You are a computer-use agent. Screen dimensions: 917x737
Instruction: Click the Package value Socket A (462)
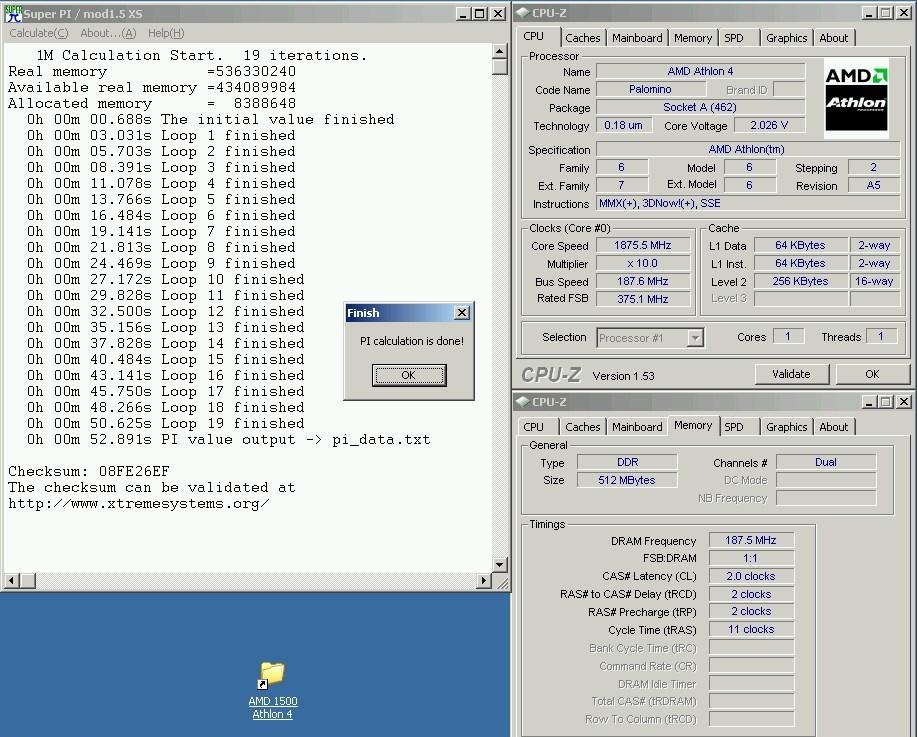pyautogui.click(x=700, y=108)
